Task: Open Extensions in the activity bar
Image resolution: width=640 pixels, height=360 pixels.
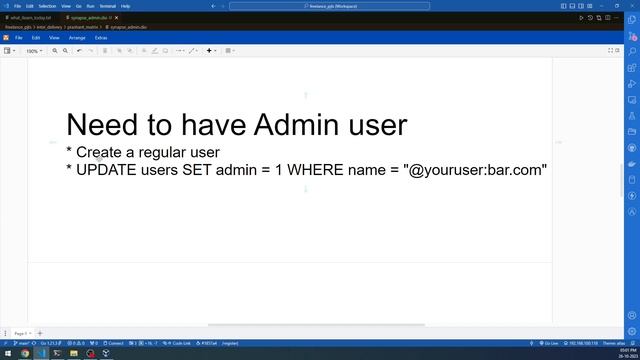Action: pos(632,68)
